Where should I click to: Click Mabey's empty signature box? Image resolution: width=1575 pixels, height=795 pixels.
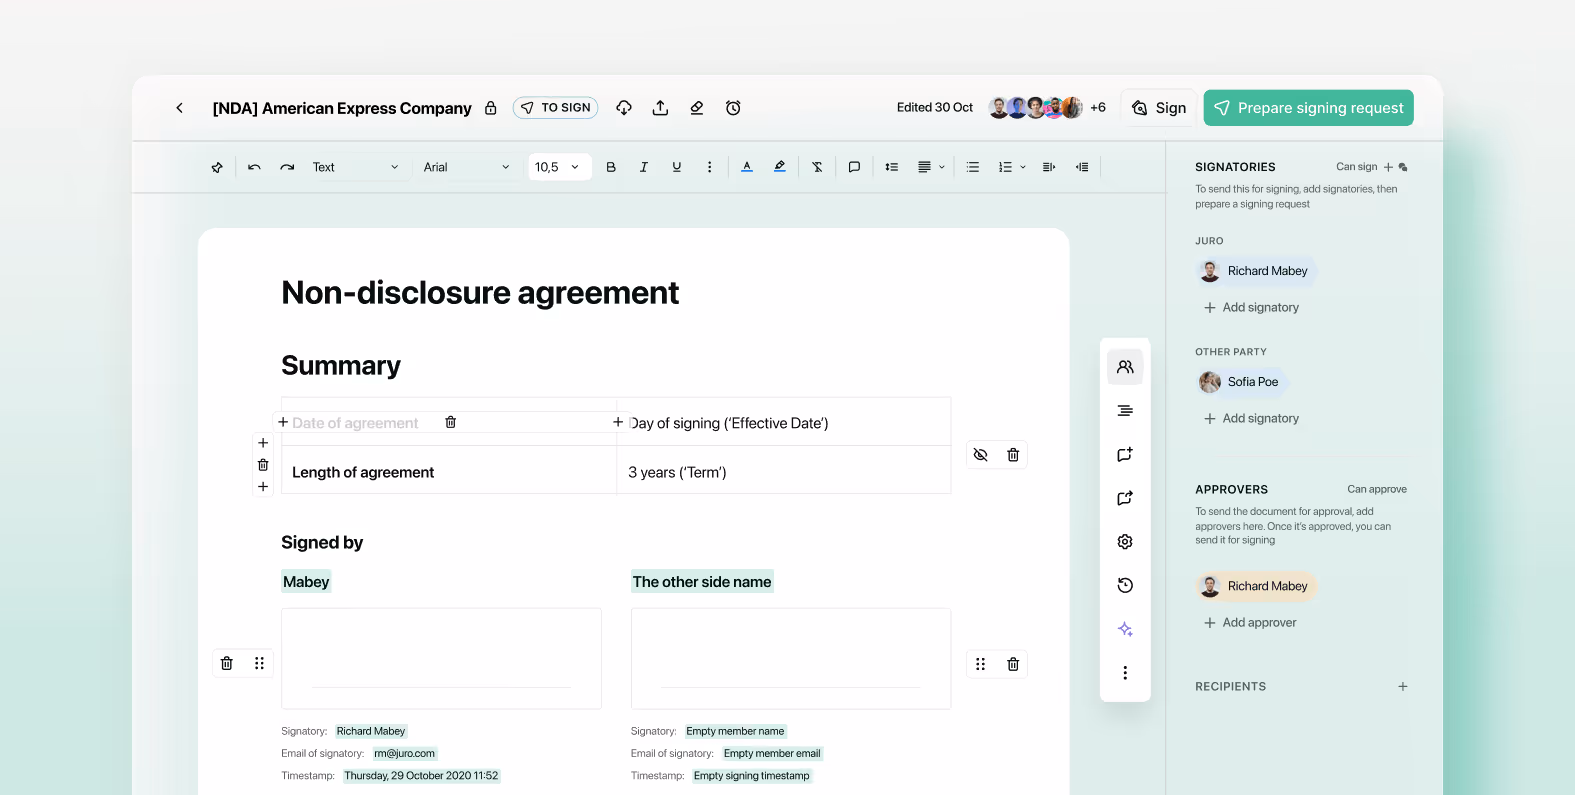441,659
